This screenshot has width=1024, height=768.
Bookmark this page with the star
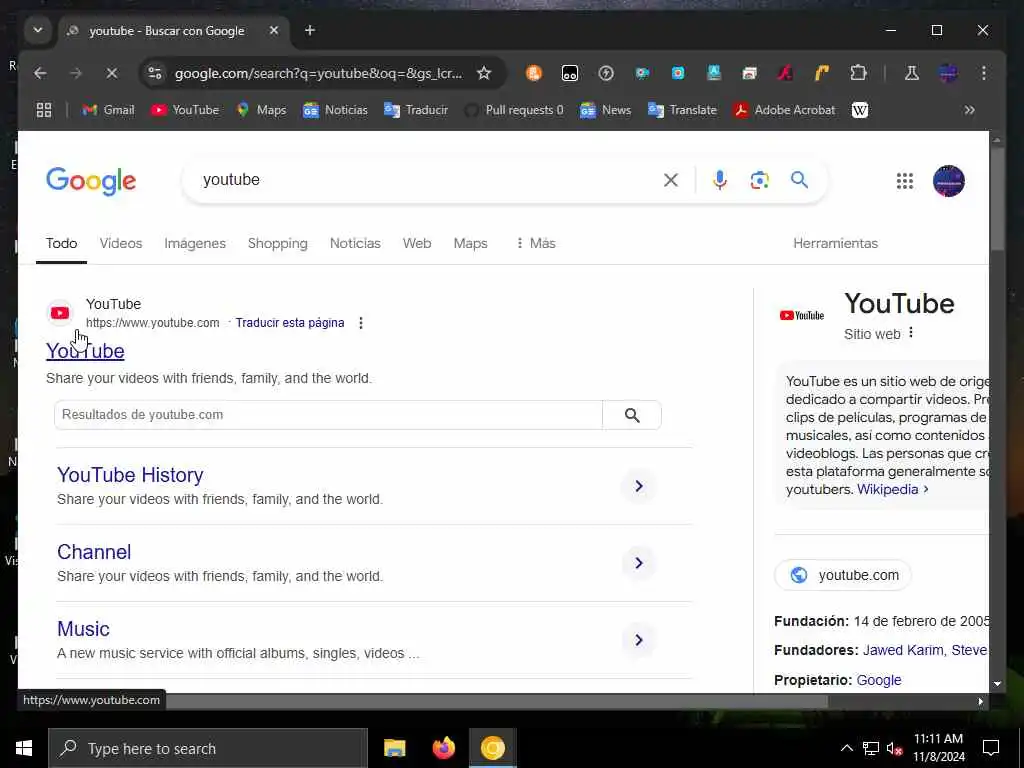tap(484, 73)
